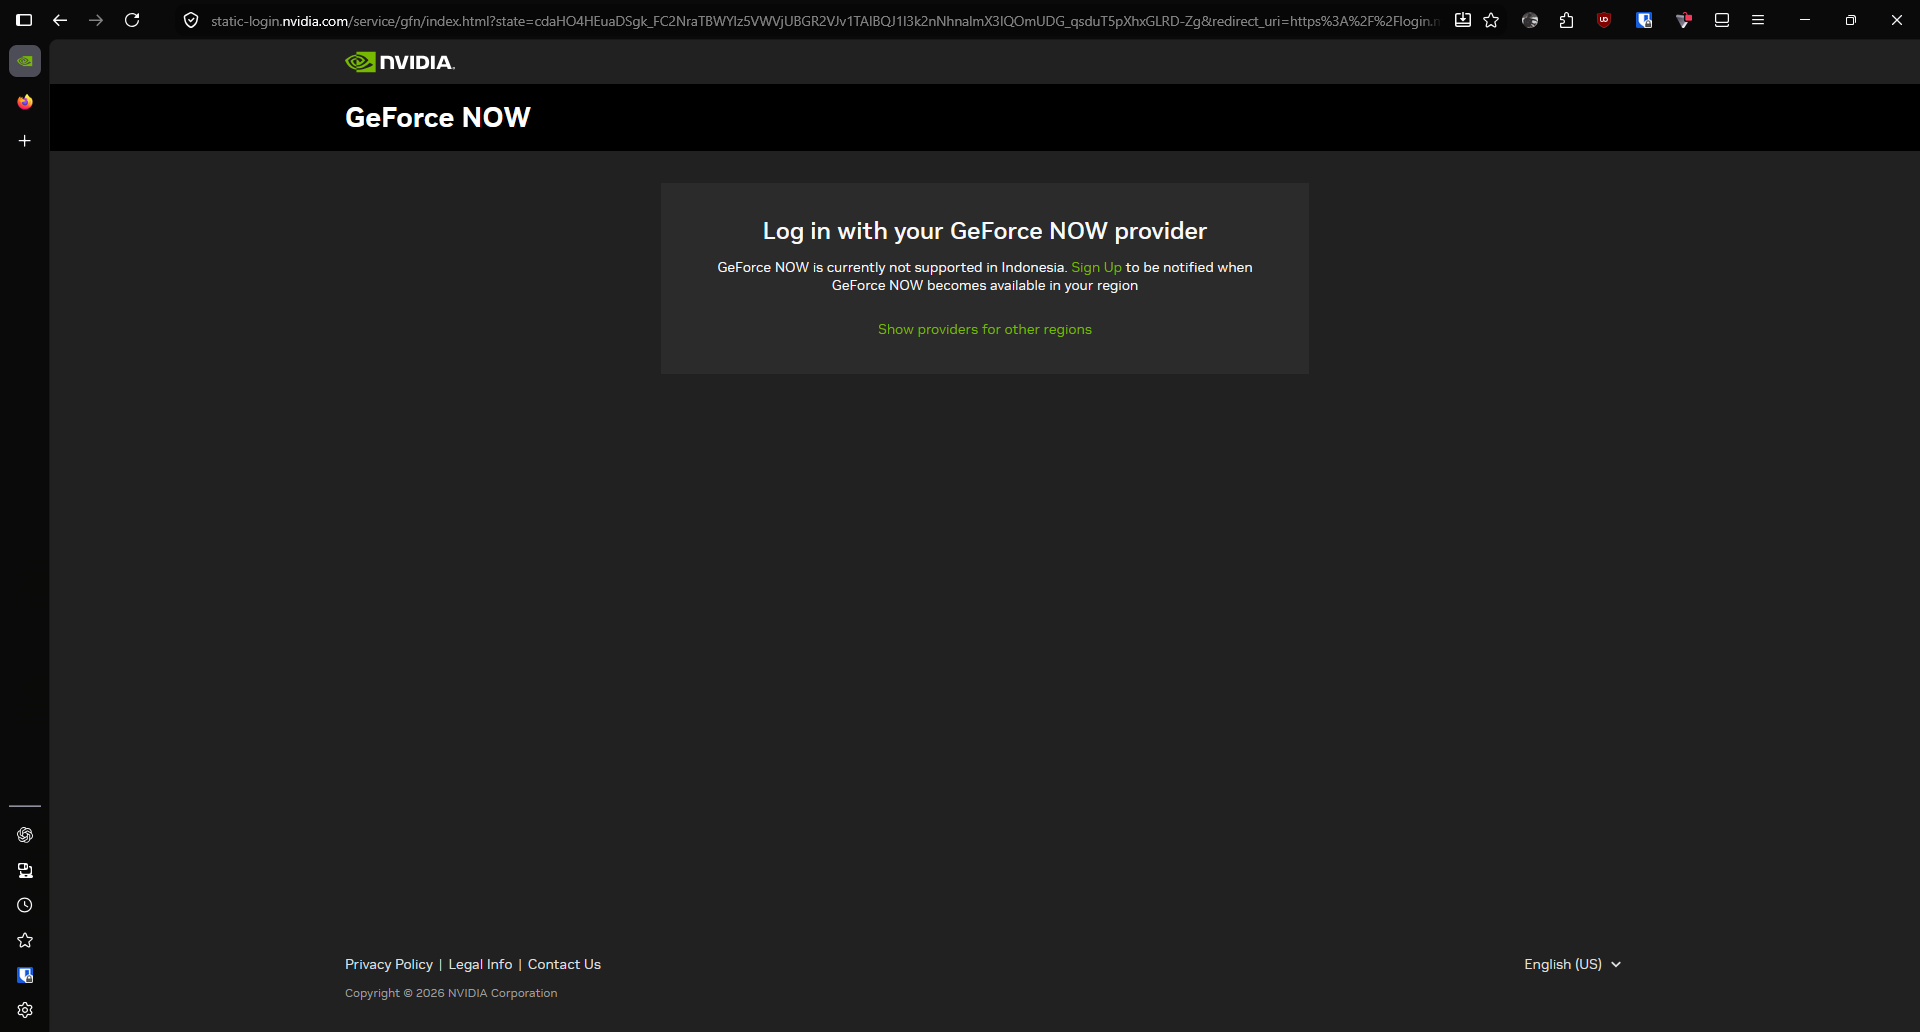Open the ChatGPT AI chatbot sidebar
The height and width of the screenshot is (1032, 1920).
pyautogui.click(x=25, y=835)
